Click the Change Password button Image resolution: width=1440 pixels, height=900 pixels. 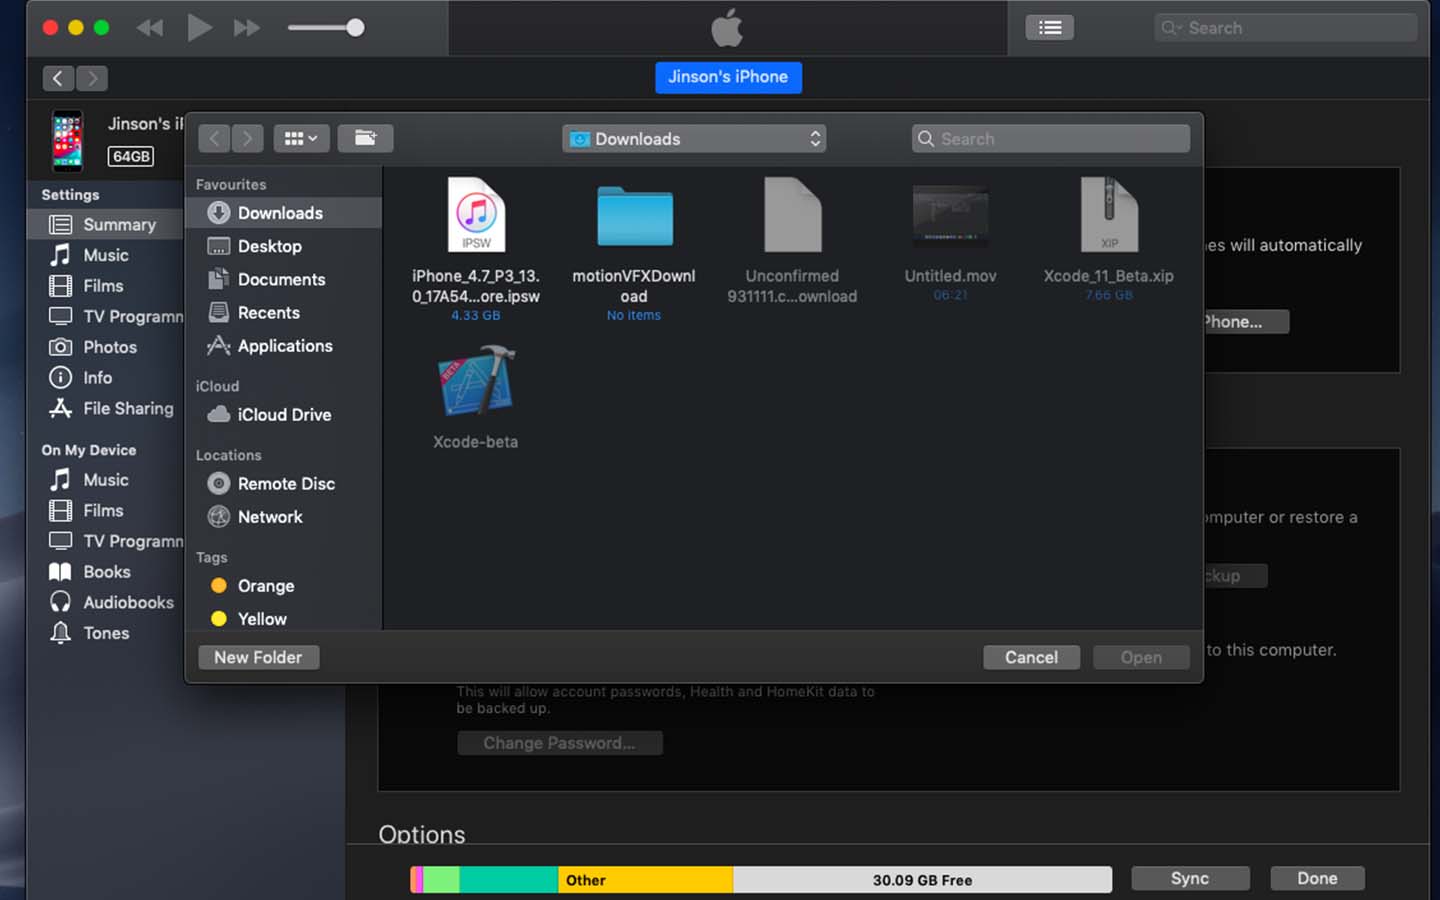pyautogui.click(x=560, y=743)
